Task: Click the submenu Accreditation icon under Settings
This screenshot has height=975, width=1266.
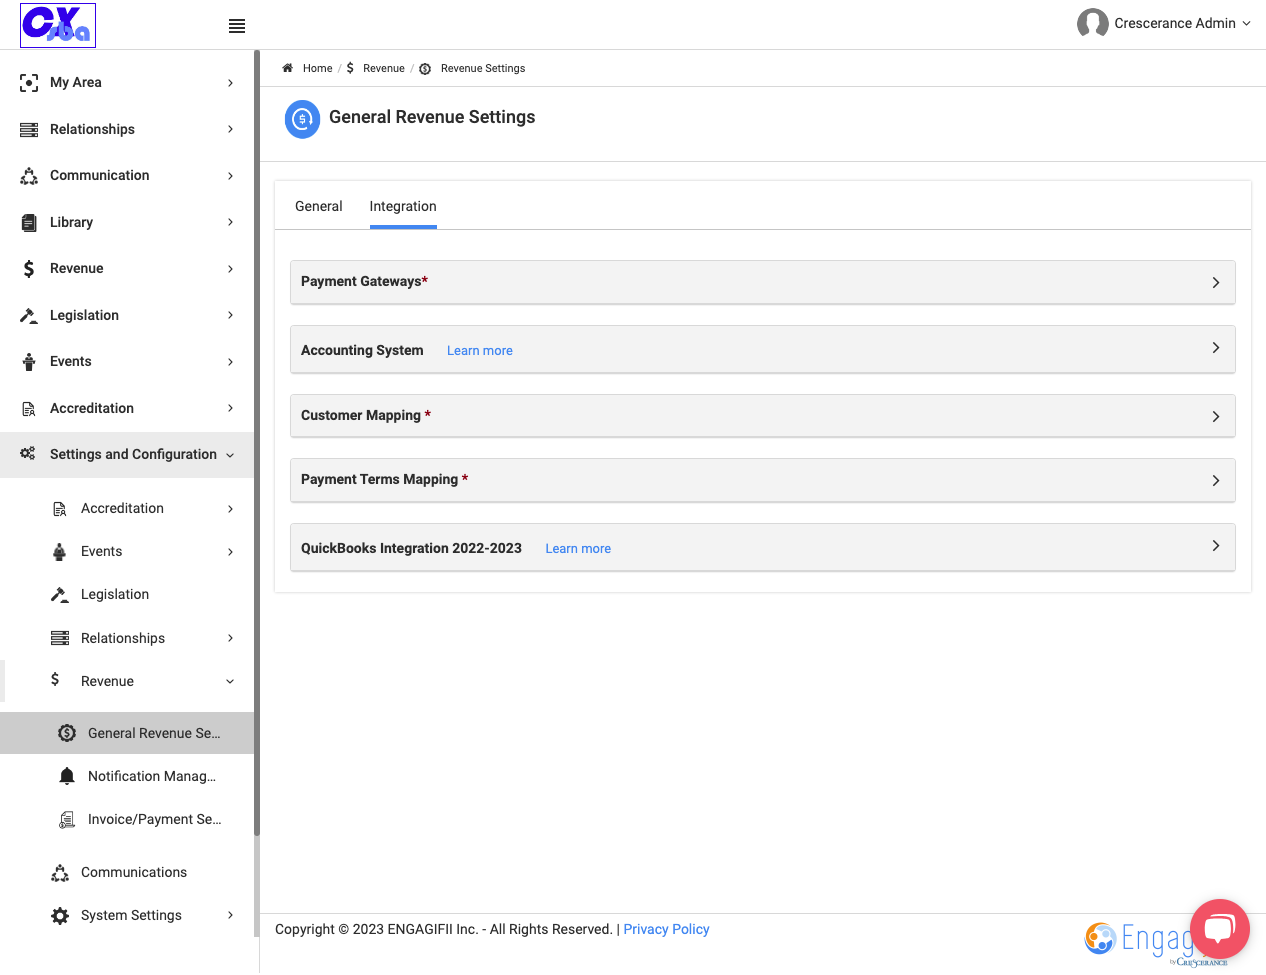Action: click(x=60, y=509)
